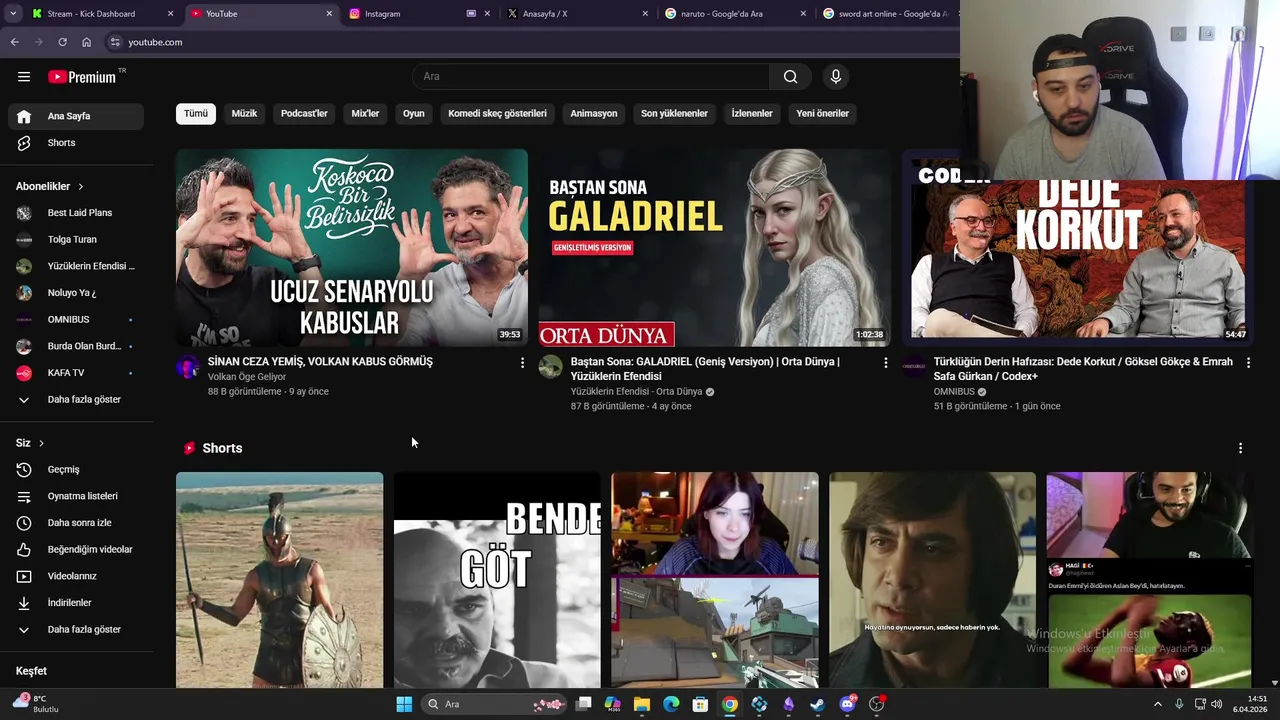Open more options for Galadriel video
Viewport: 1280px width, 720px height.
885,363
